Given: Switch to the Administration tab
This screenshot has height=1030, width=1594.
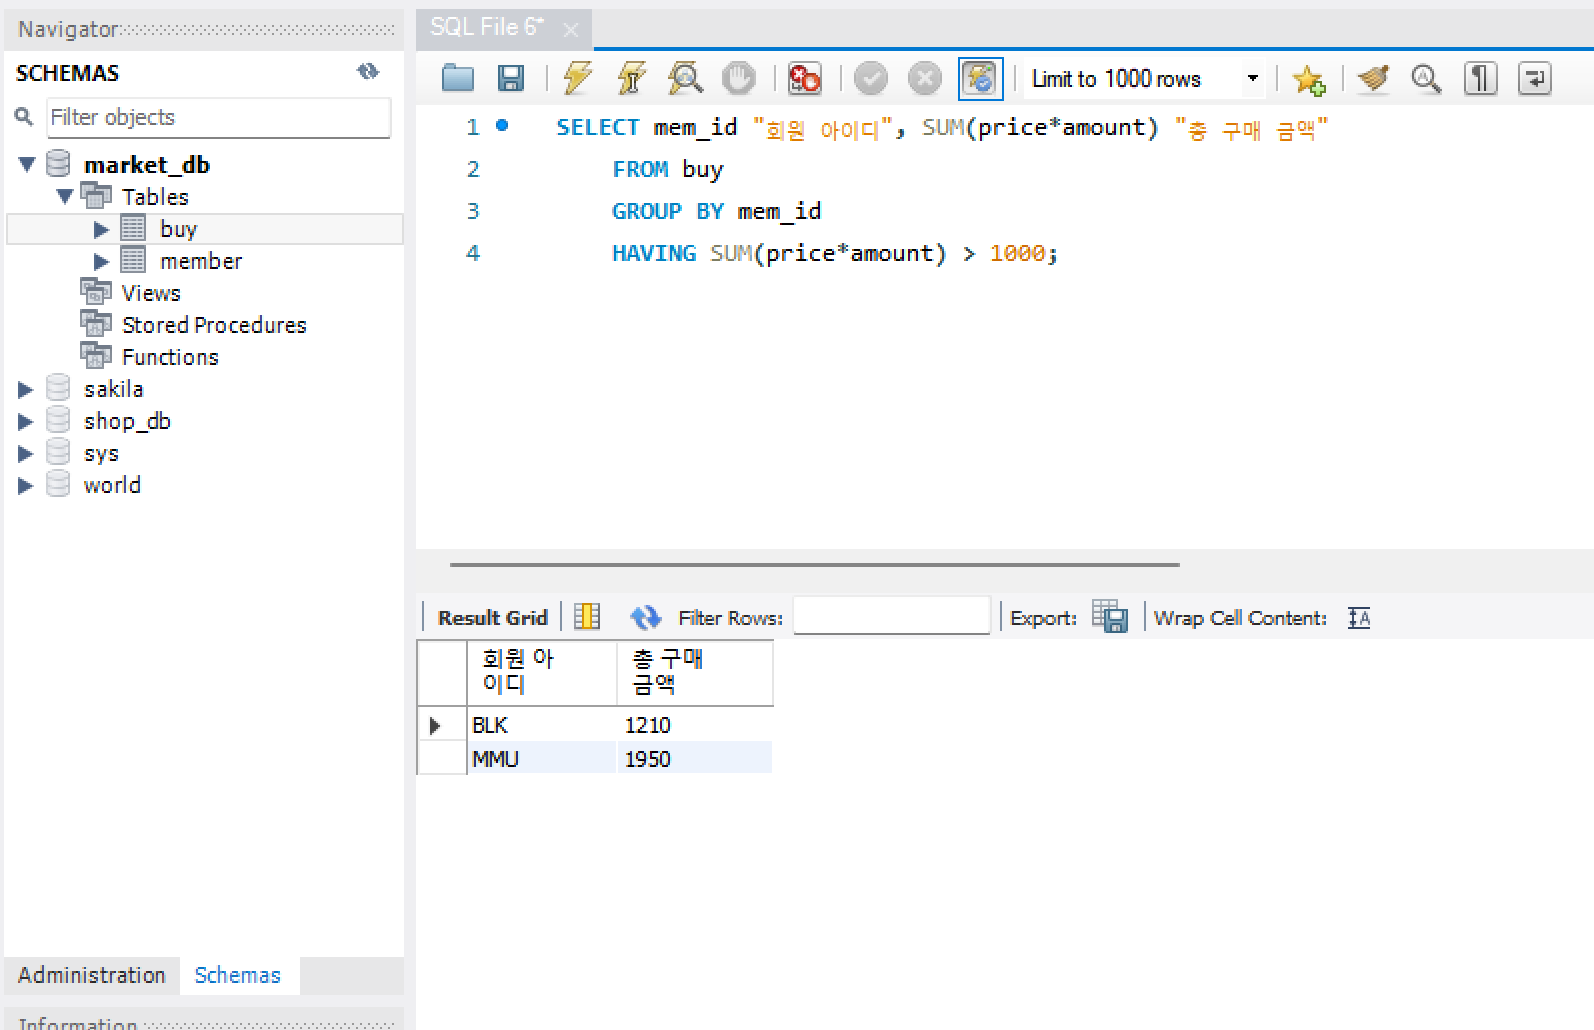Looking at the screenshot, I should click(92, 975).
